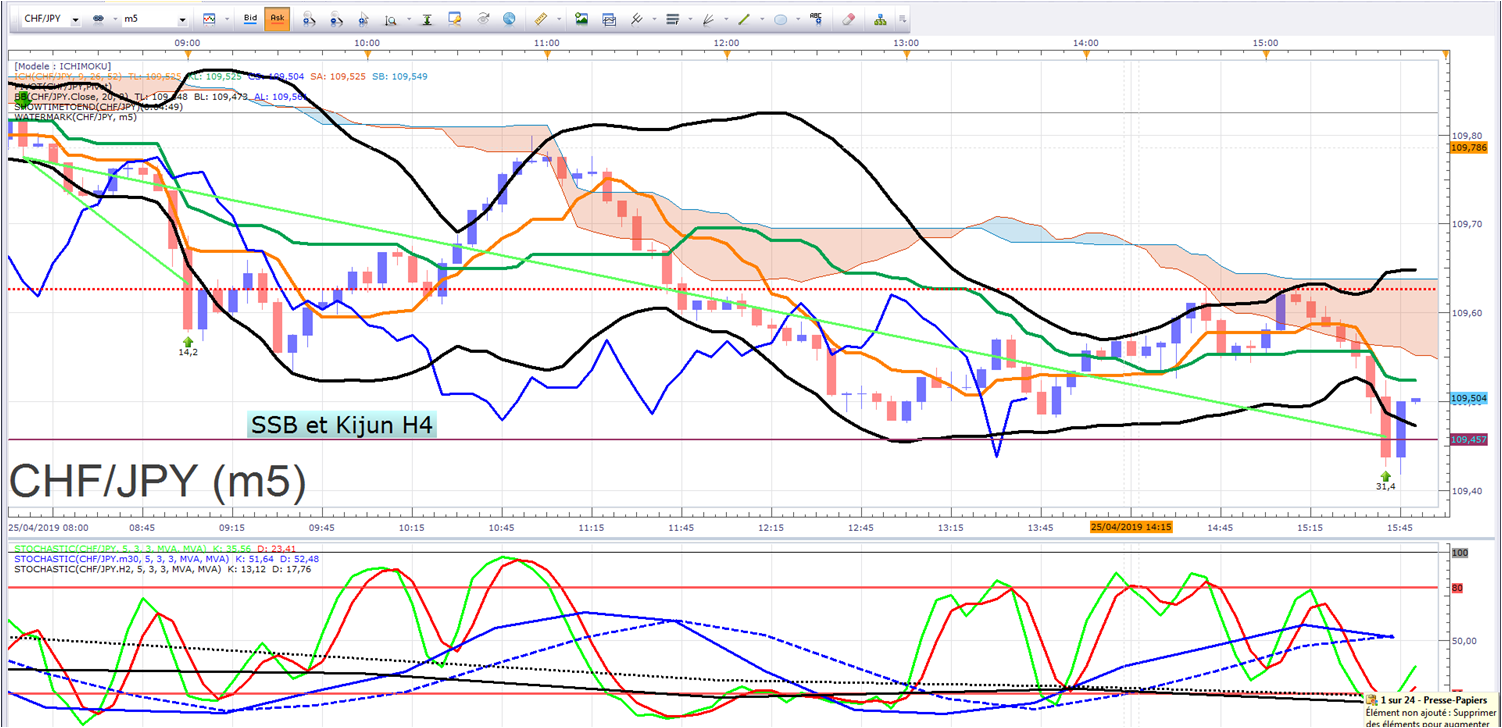Select the ellipse shape drawing tool

coord(781,19)
